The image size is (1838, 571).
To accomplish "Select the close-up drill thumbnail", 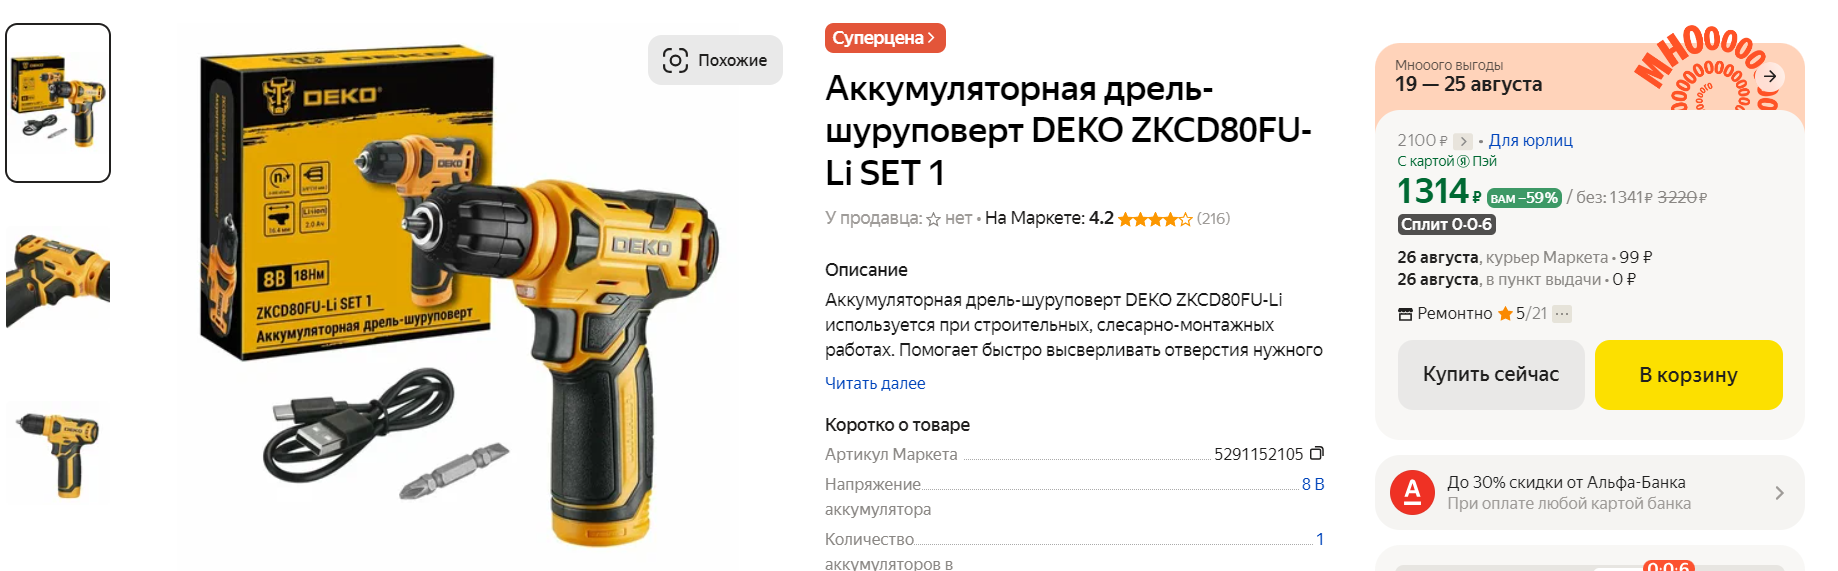I will (58, 277).
